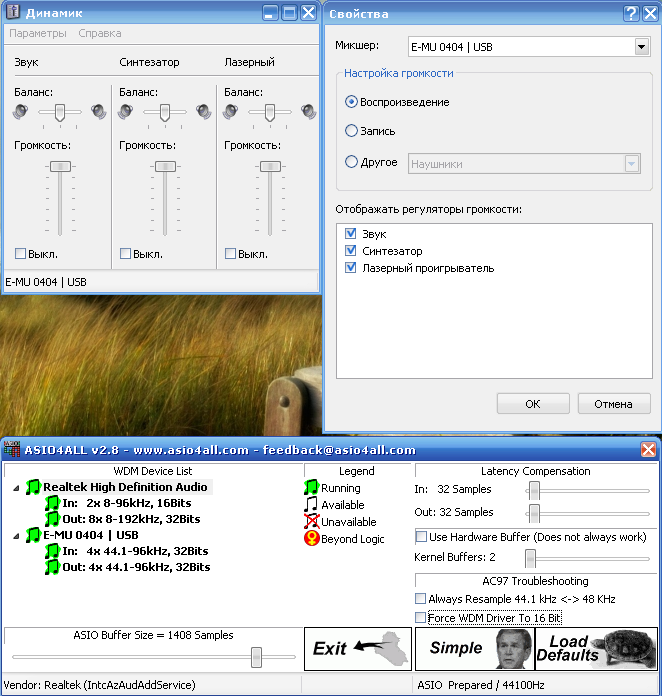Uncheck the Звук volume control checkbox
The image size is (662, 696).
pyautogui.click(x=350, y=233)
